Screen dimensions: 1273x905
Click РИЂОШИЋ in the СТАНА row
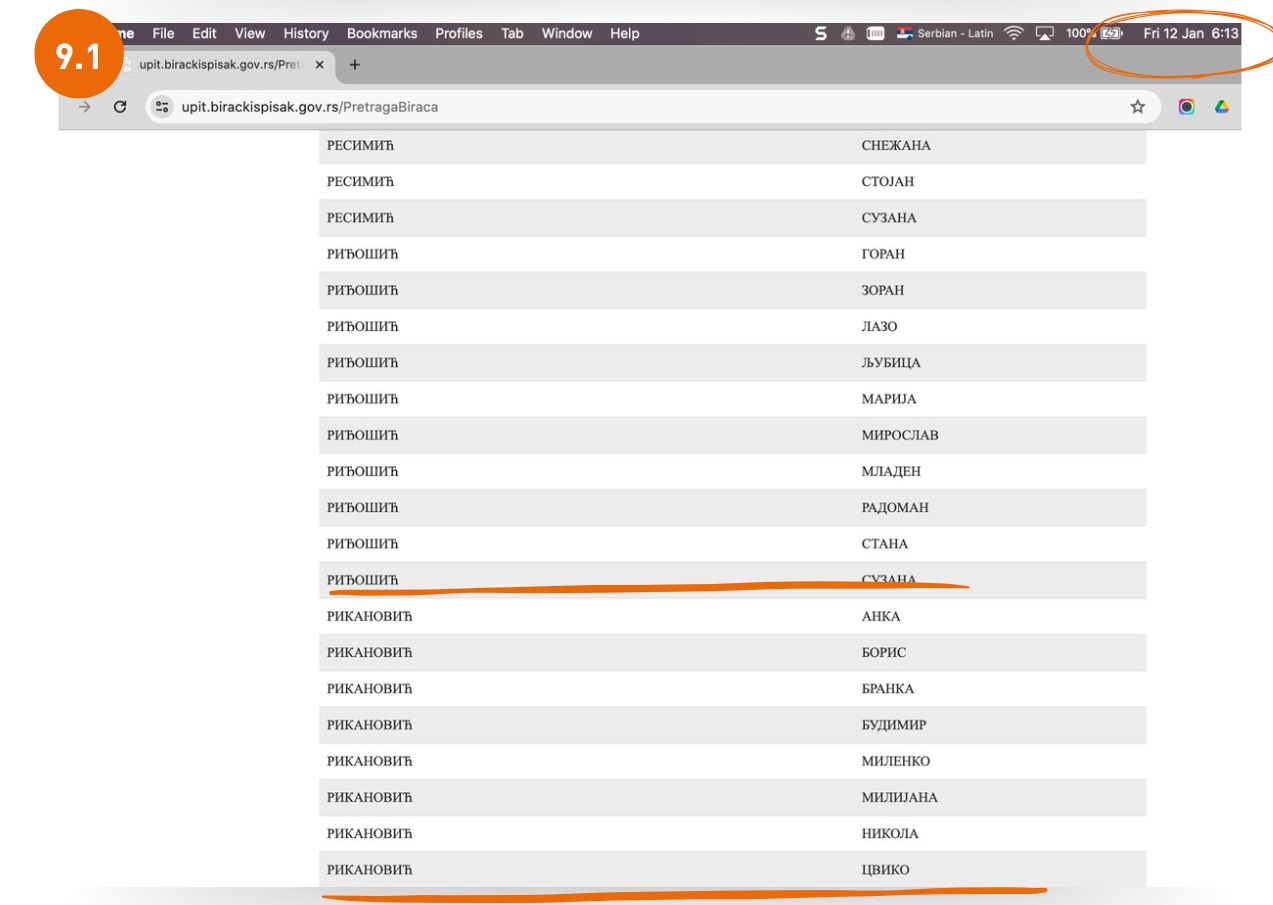(x=363, y=544)
